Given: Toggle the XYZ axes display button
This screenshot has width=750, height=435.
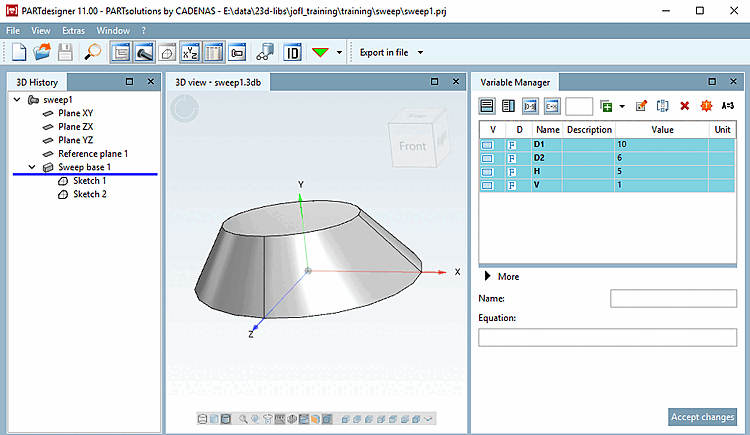Looking at the screenshot, I should coord(190,52).
